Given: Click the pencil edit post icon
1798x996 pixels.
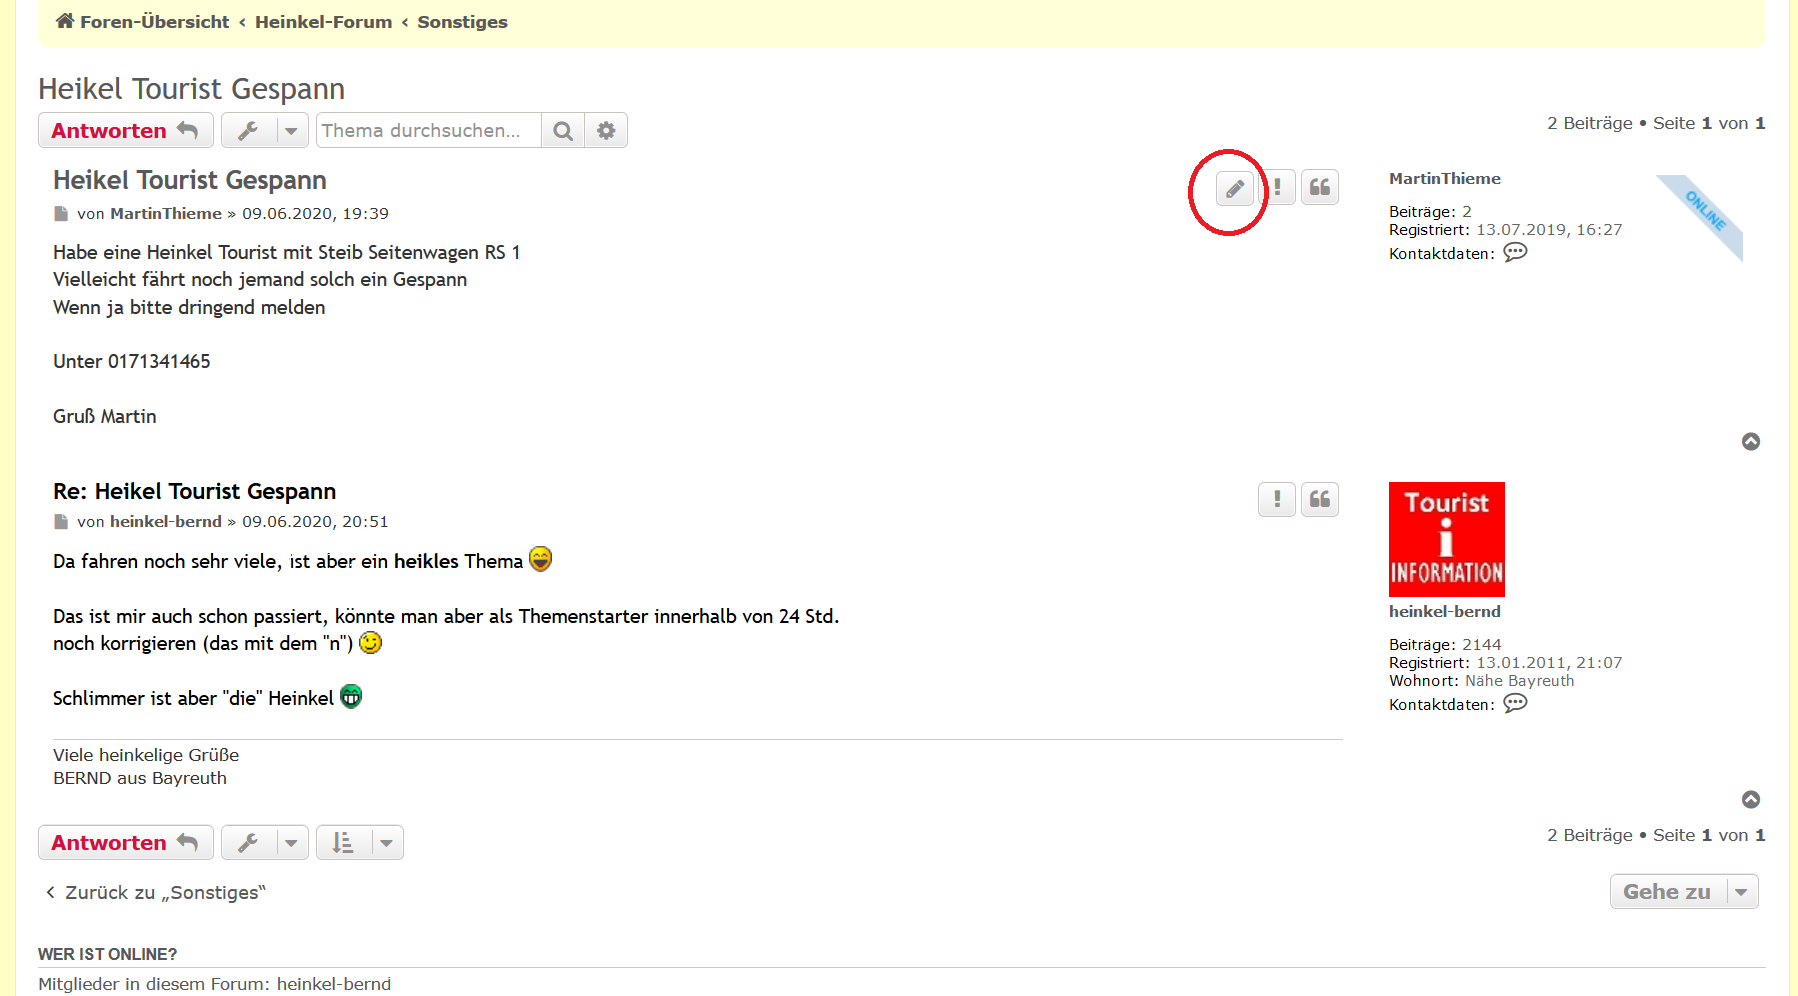Looking at the screenshot, I should (1234, 188).
